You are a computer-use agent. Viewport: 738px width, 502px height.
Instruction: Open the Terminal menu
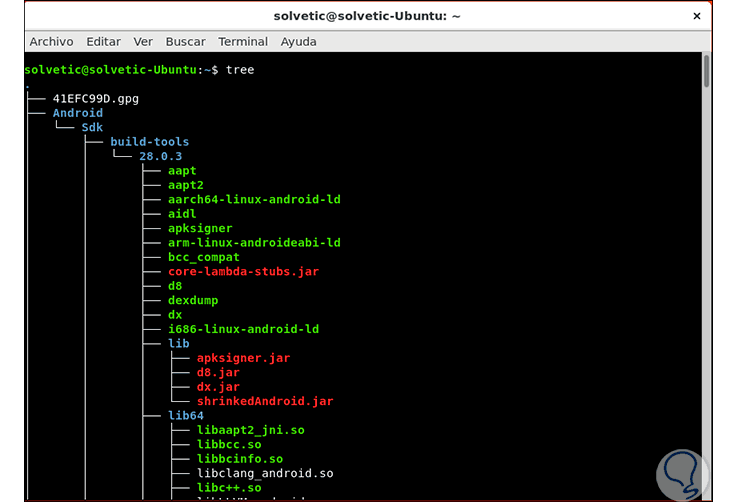(x=243, y=42)
